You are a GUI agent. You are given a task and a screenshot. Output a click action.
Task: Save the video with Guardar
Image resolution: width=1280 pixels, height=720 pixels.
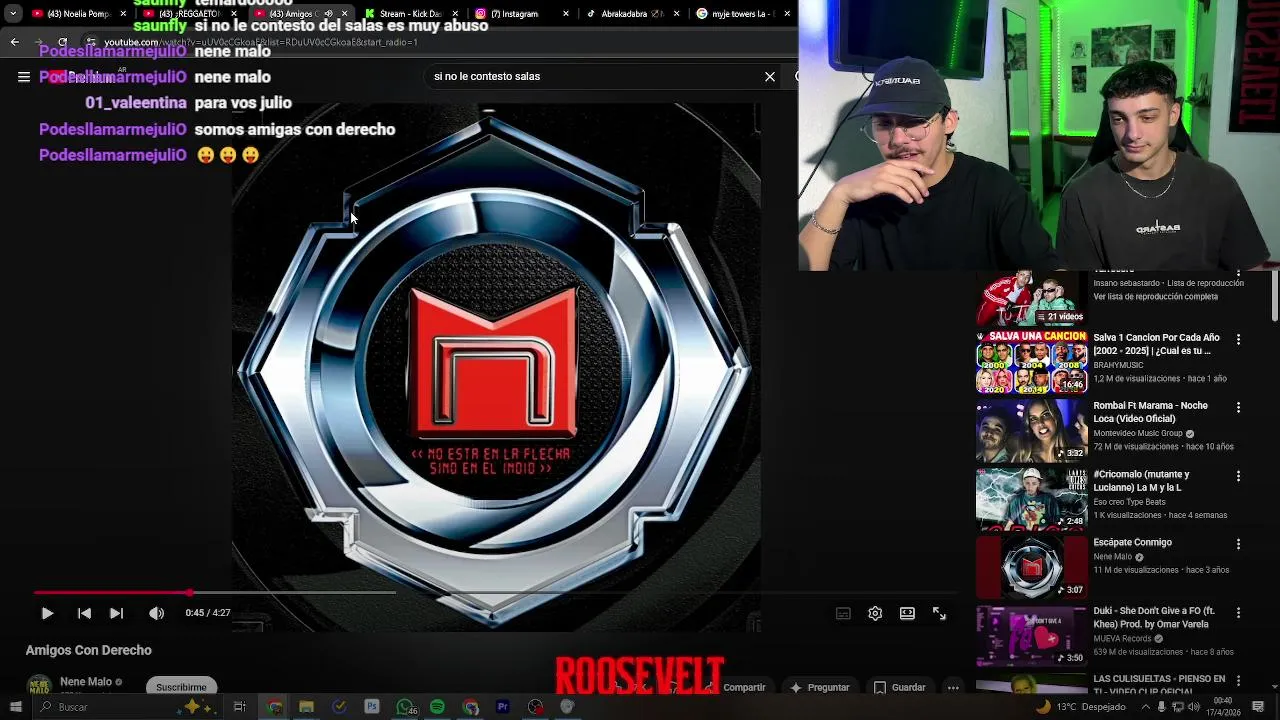[x=899, y=687]
